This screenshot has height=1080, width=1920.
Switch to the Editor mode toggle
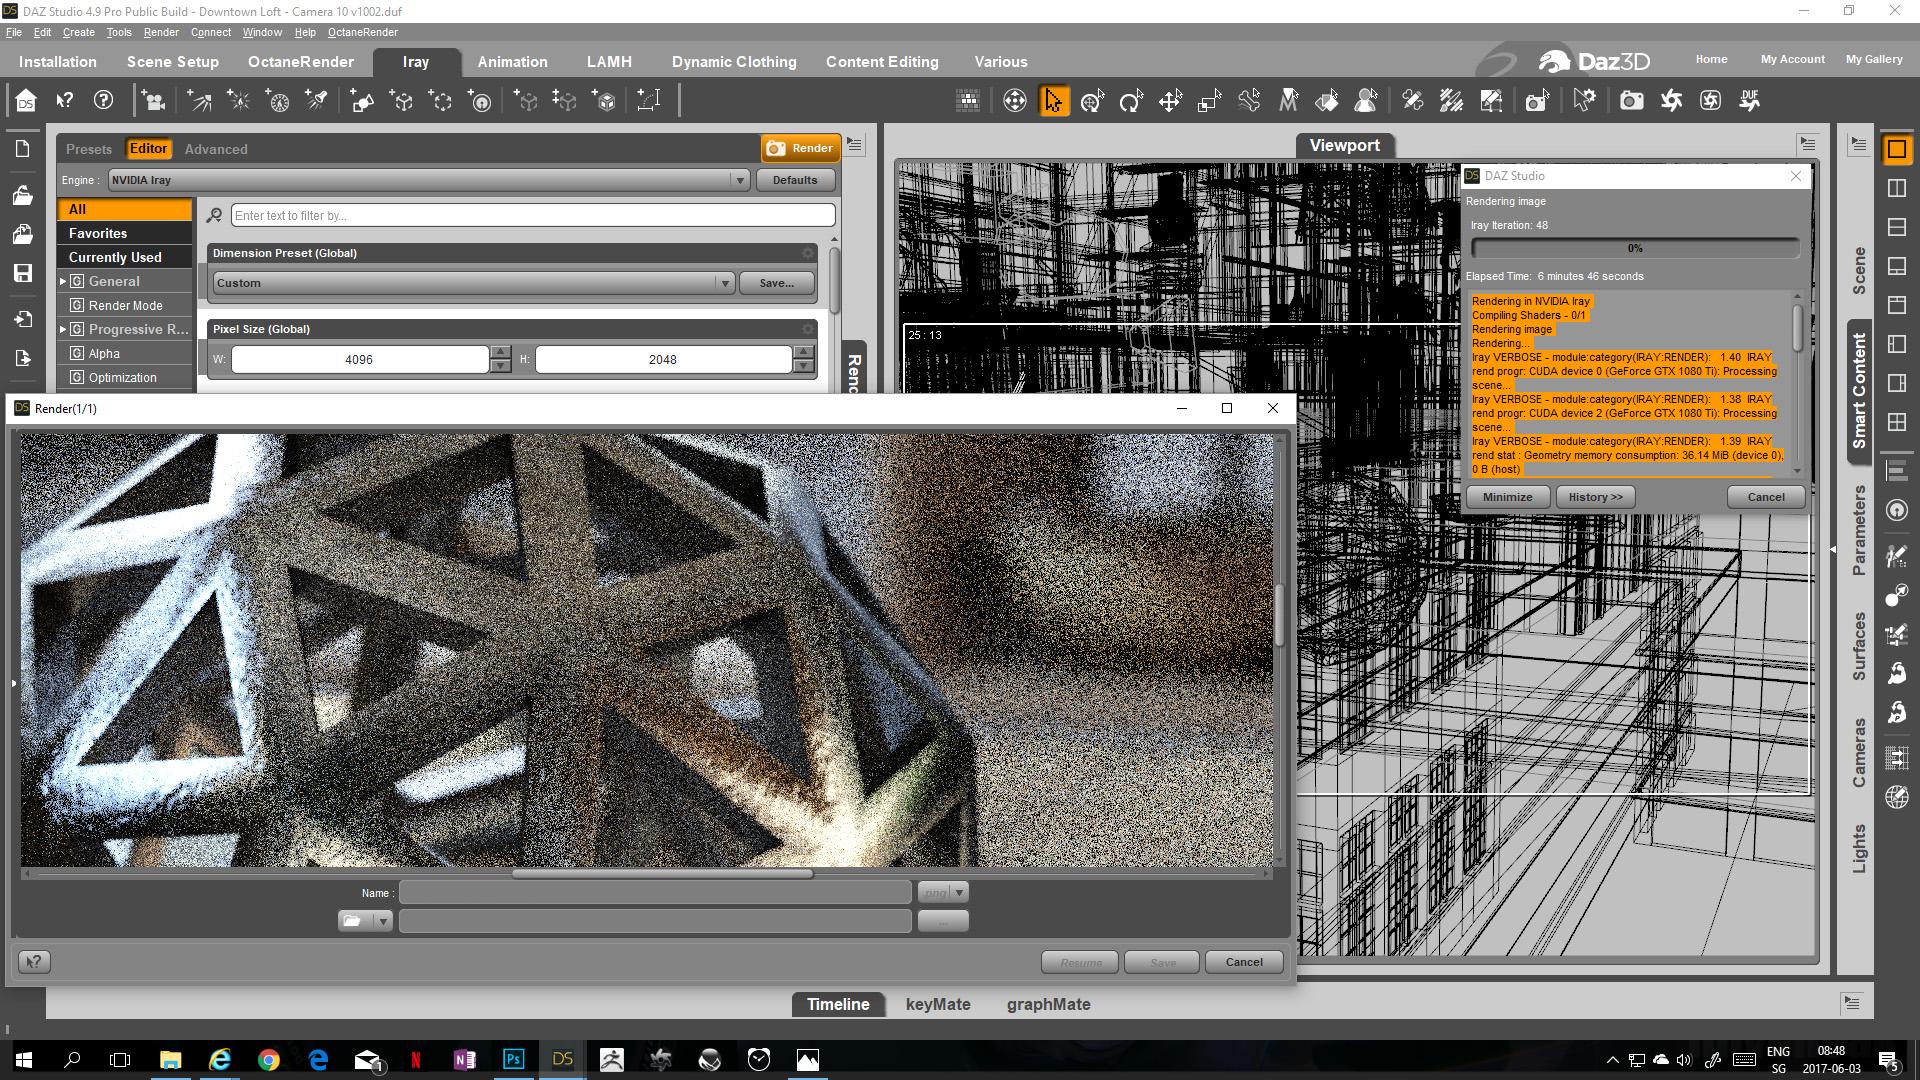(148, 149)
